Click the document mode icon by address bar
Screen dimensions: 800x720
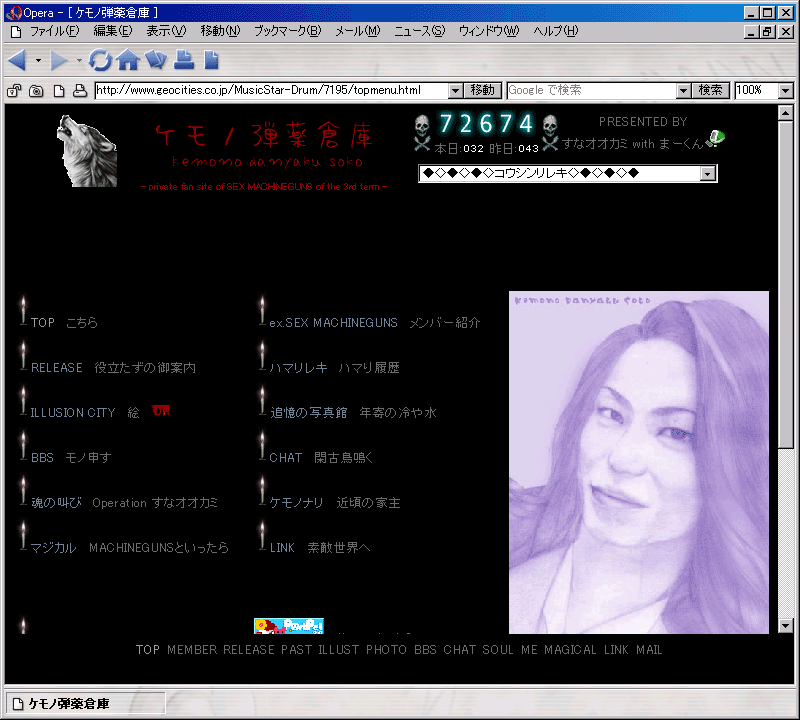59,91
